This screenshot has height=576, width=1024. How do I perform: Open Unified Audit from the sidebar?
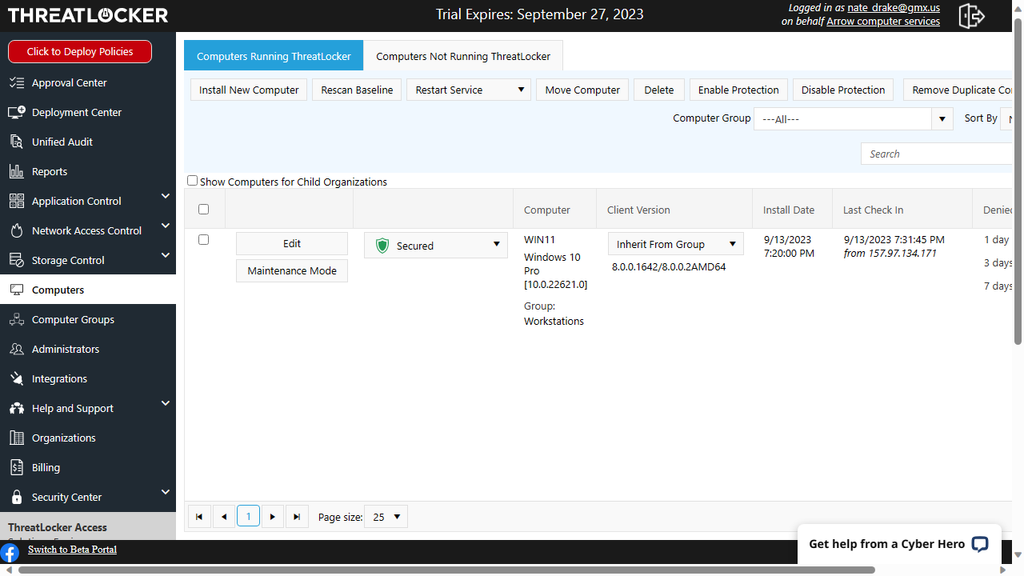click(18, 141)
